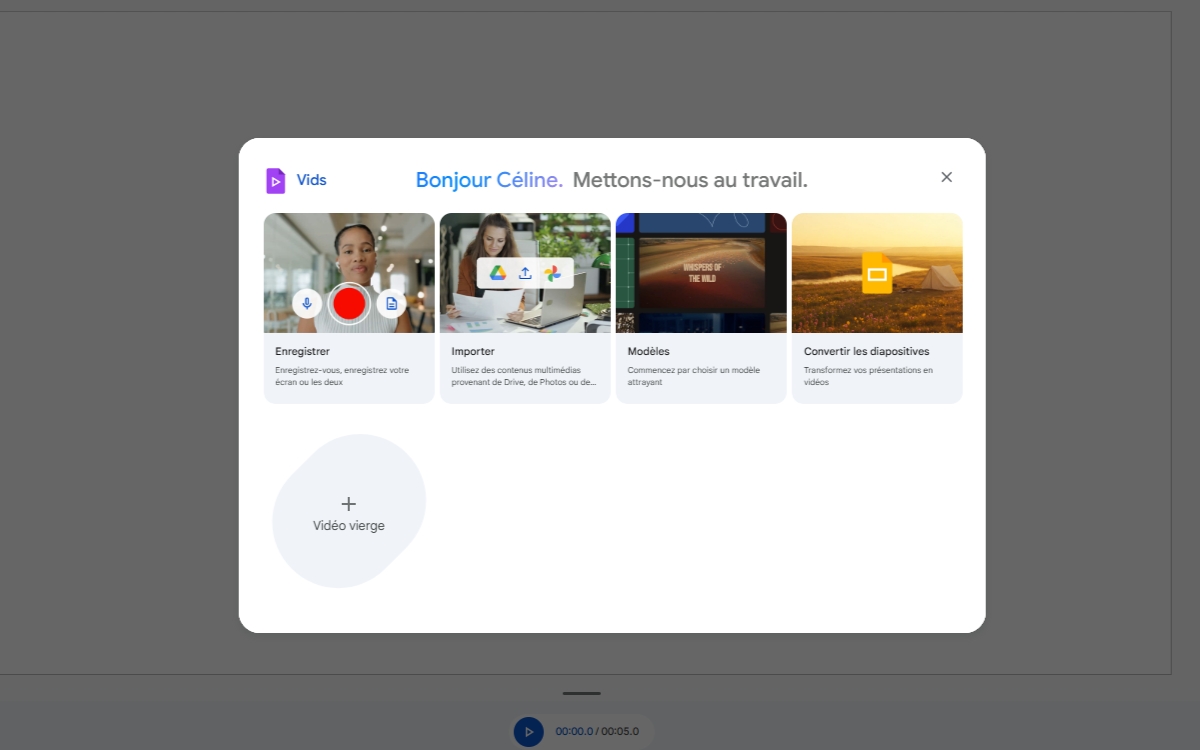Select the Google Photos icon on the Importer card
This screenshot has width=1200, height=750.
click(x=550, y=272)
